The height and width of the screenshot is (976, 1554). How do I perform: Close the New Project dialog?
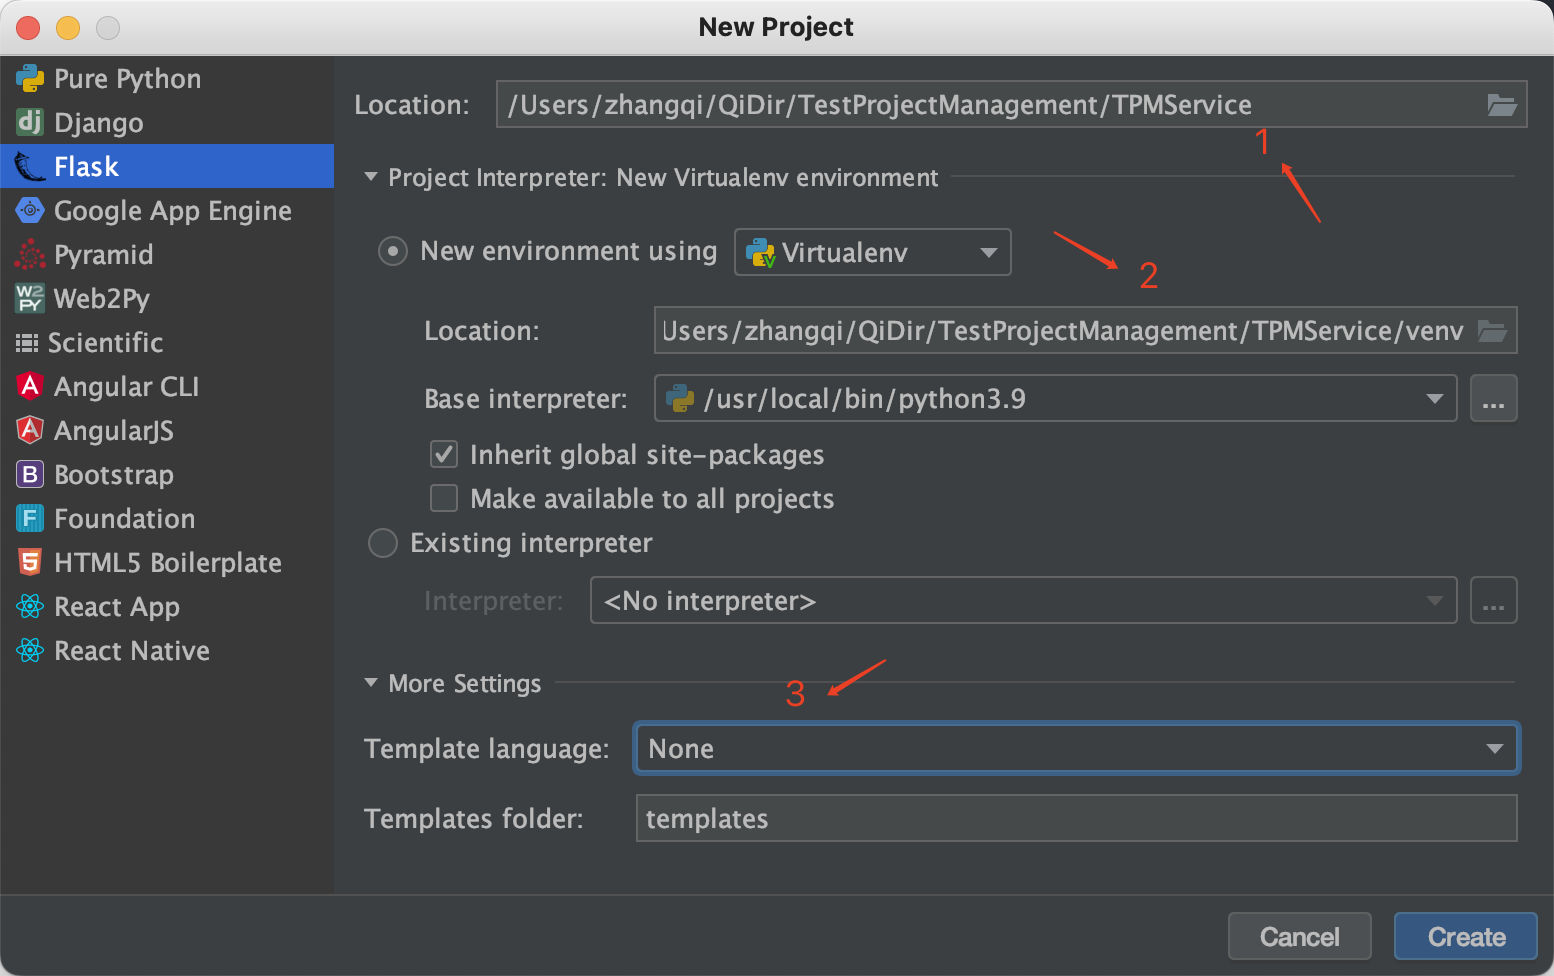point(28,27)
